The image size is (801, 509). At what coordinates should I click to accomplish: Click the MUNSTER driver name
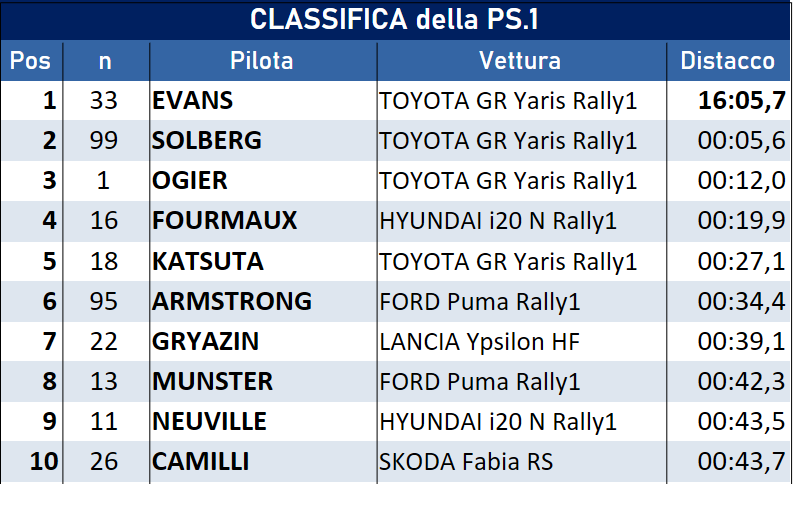(213, 381)
